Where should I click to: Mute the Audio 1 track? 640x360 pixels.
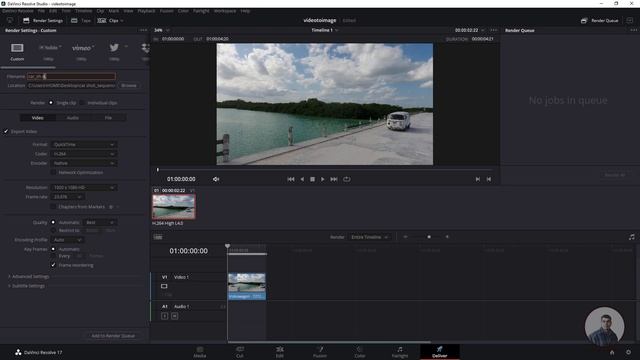[174, 316]
